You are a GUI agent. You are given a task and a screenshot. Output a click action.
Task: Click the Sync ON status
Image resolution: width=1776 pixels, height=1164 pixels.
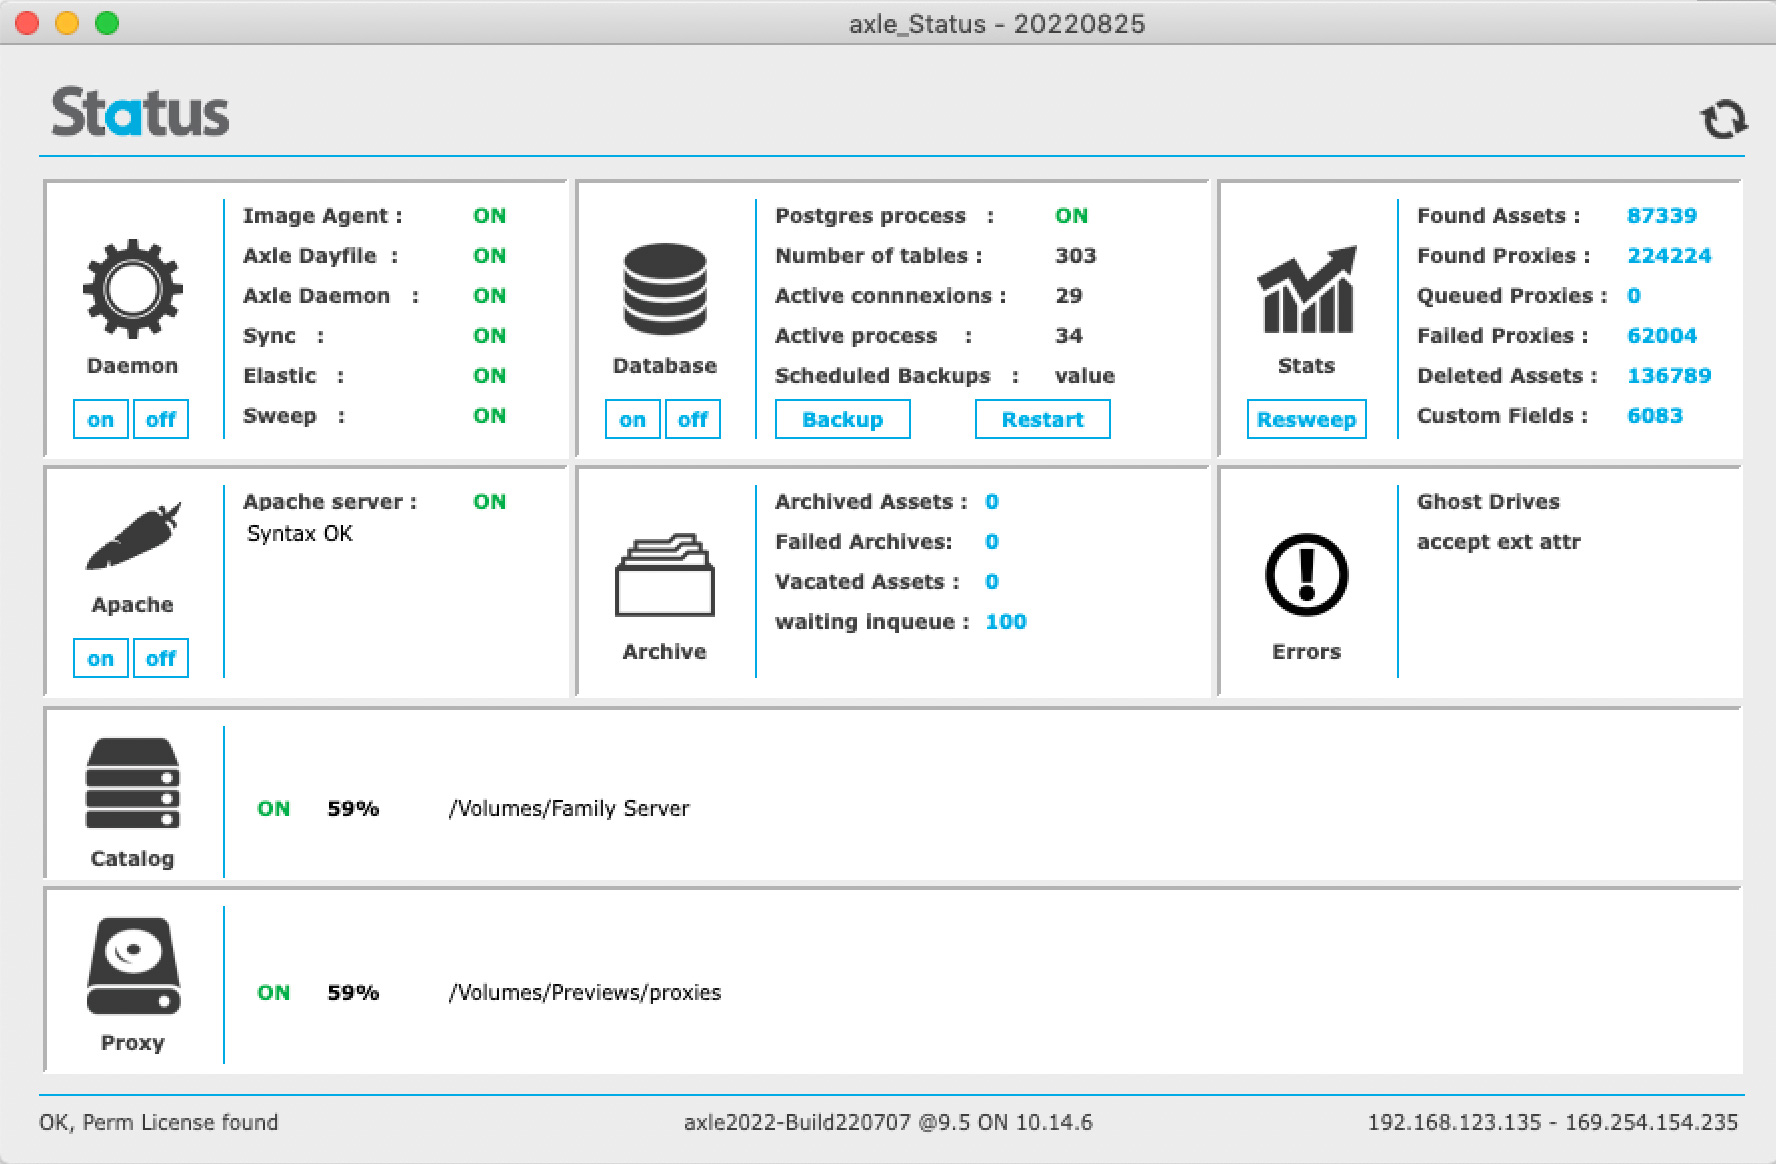pos(490,335)
